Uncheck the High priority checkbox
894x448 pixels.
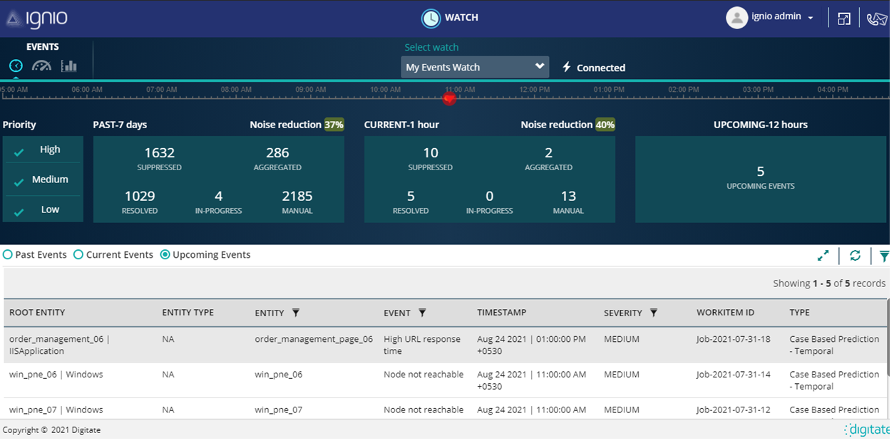coord(19,151)
